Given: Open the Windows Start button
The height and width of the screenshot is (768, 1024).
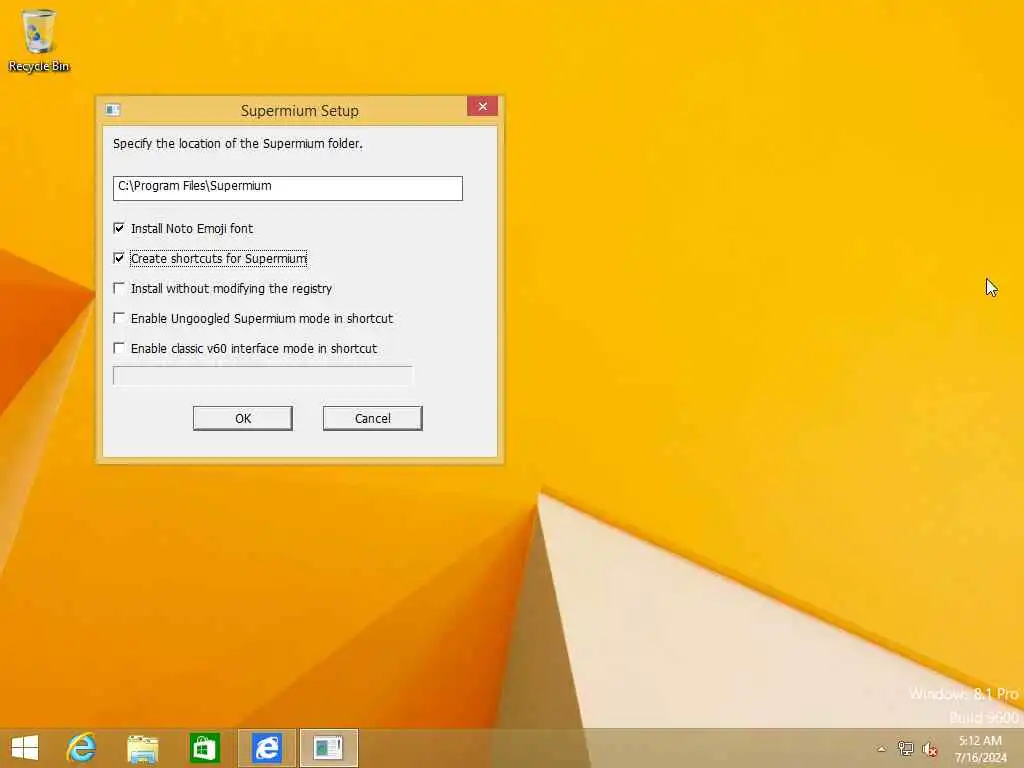Looking at the screenshot, I should (25, 748).
